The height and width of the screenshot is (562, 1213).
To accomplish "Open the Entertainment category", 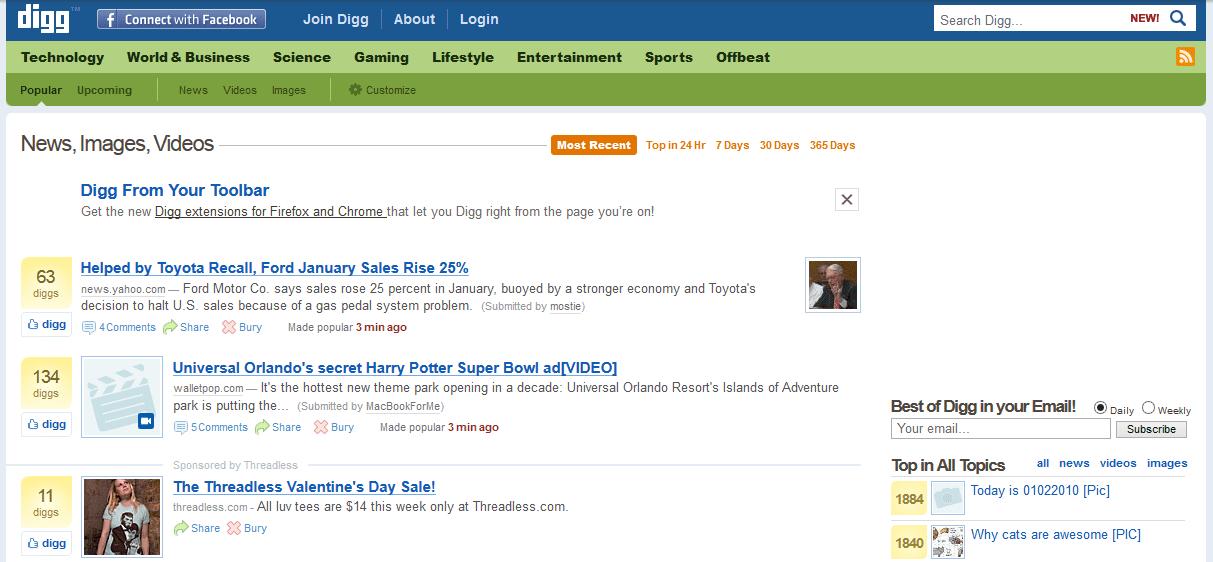I will click(x=569, y=57).
